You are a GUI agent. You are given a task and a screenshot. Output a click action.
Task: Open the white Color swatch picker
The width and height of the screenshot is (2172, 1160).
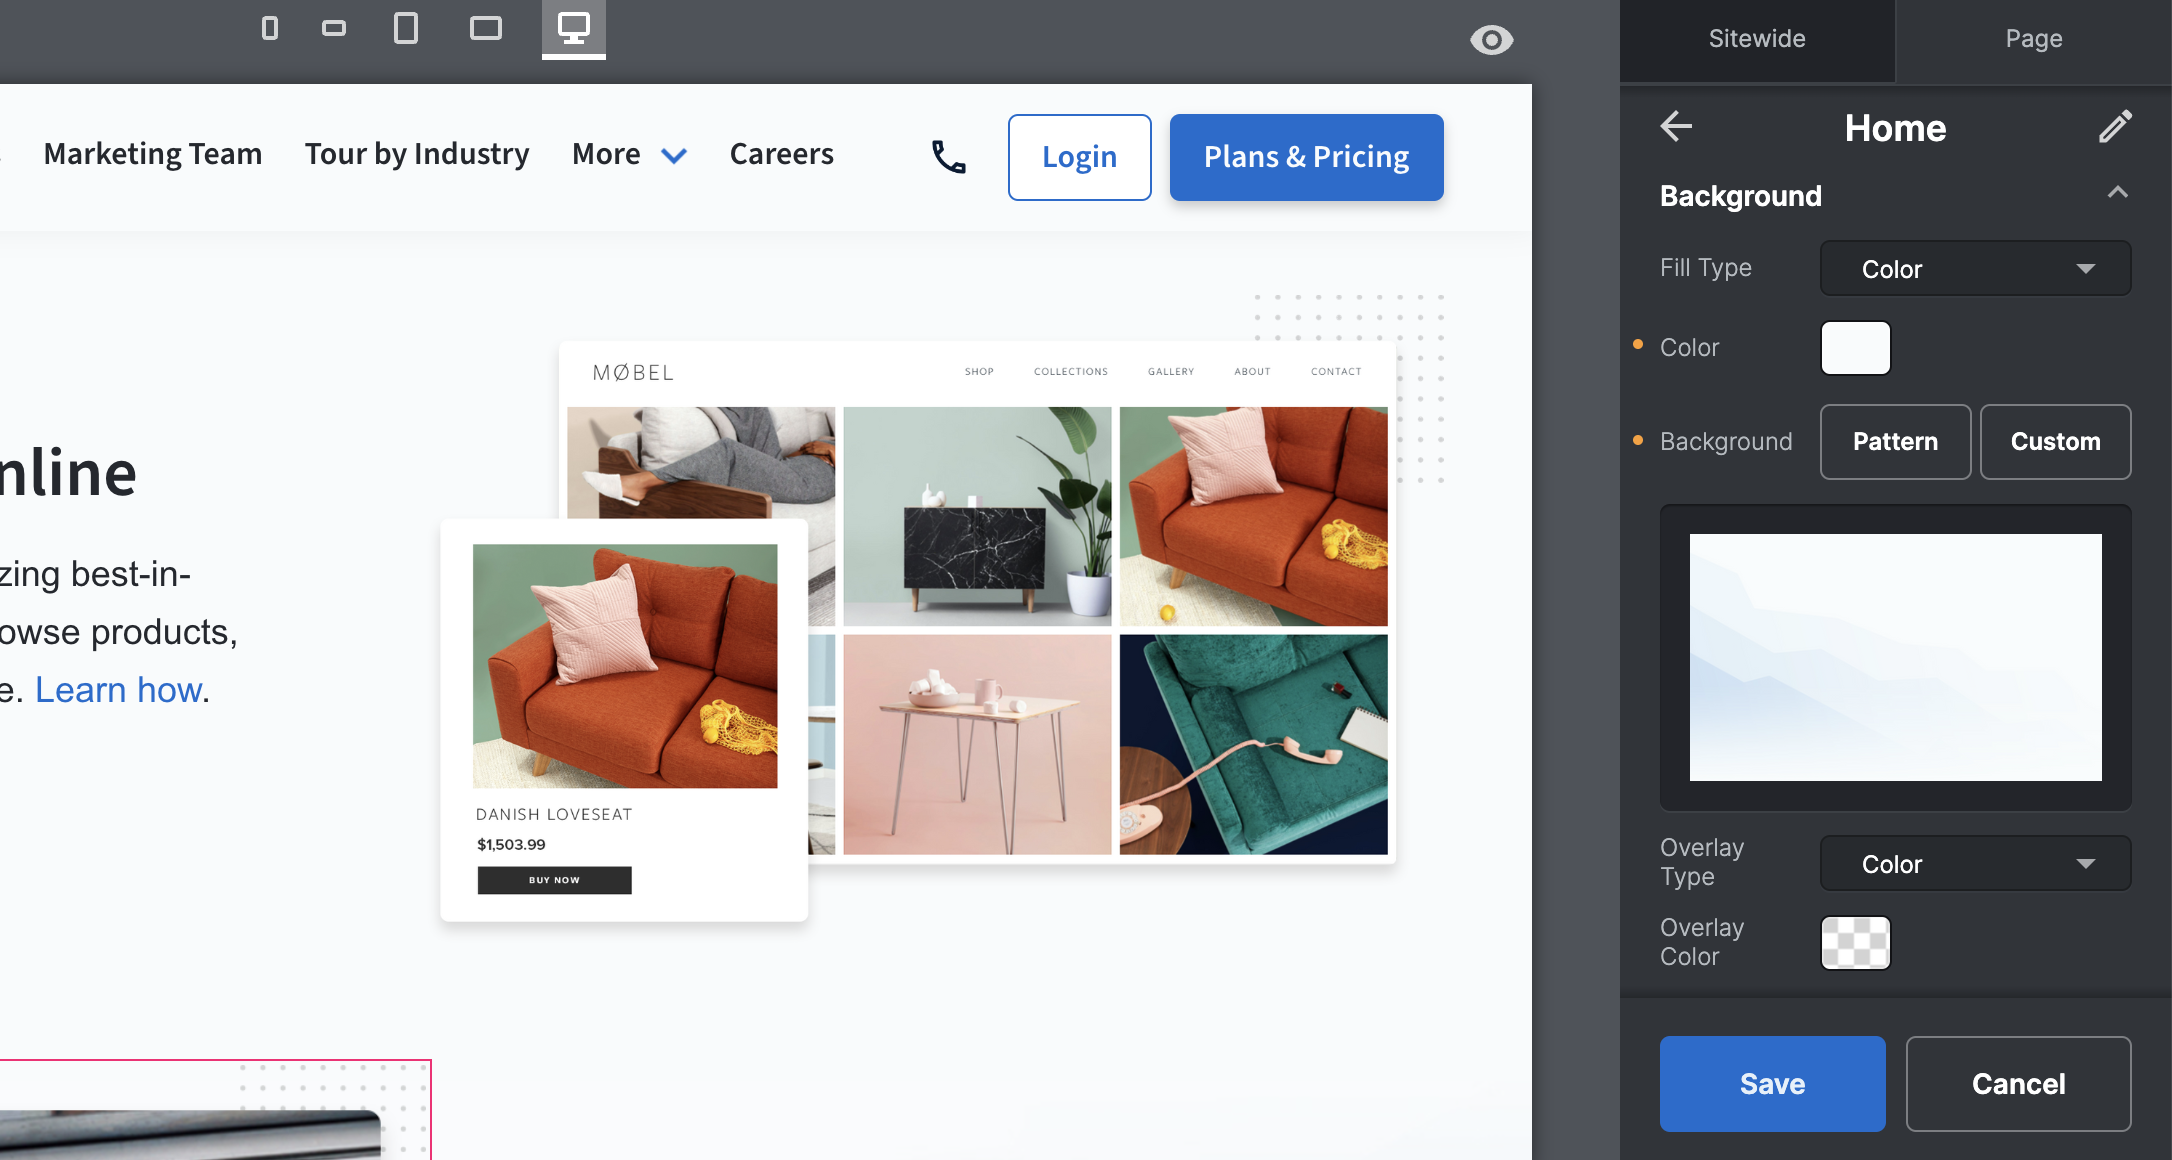tap(1855, 348)
